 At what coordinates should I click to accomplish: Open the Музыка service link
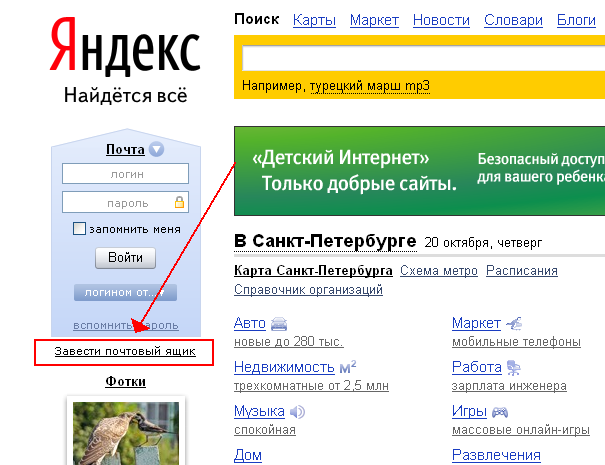coord(259,411)
